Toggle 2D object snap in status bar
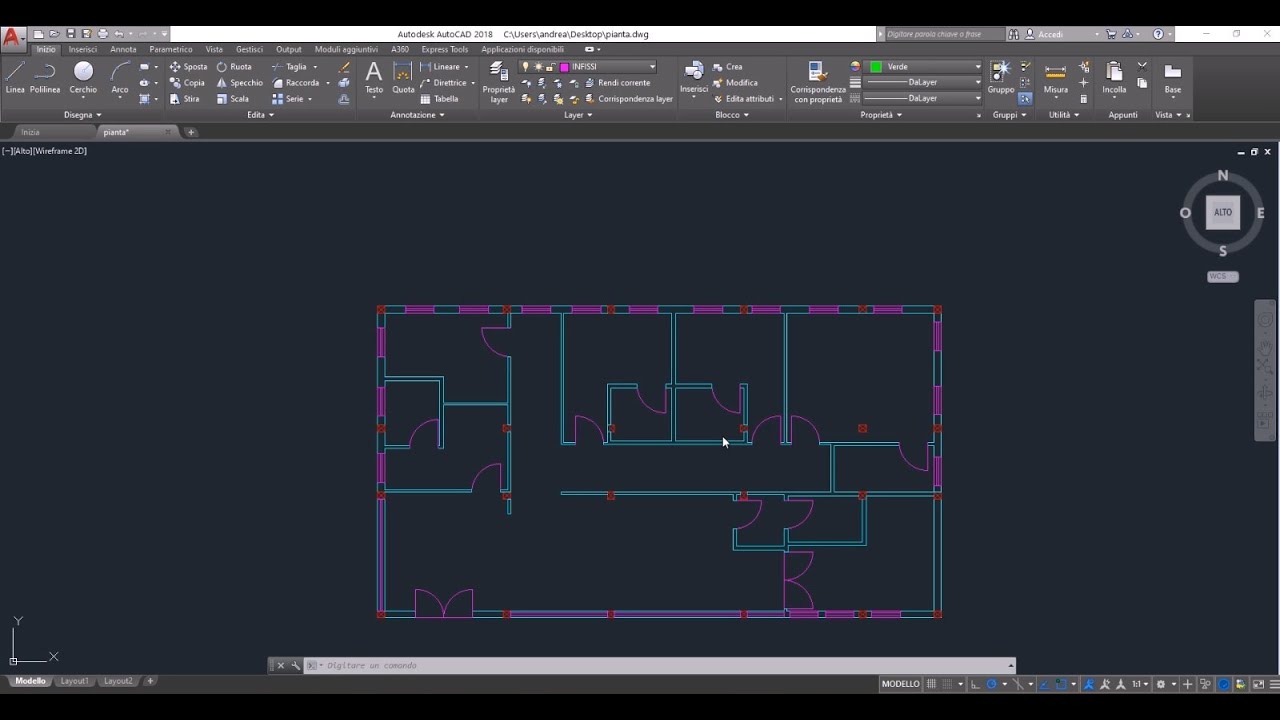 (x=1060, y=684)
